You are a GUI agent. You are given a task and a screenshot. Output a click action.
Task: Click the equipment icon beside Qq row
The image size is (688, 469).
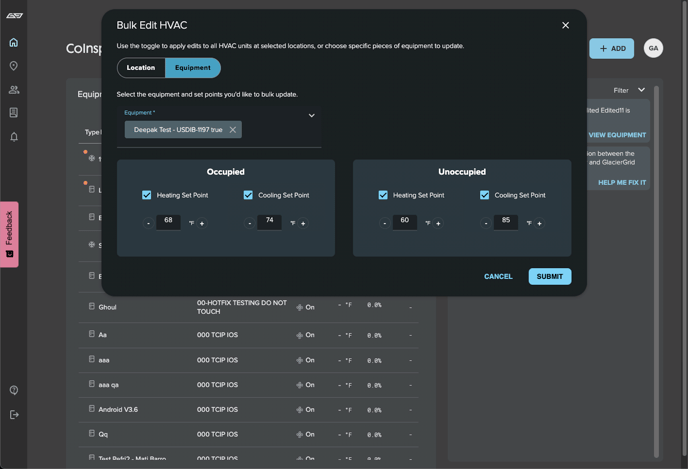tap(92, 433)
